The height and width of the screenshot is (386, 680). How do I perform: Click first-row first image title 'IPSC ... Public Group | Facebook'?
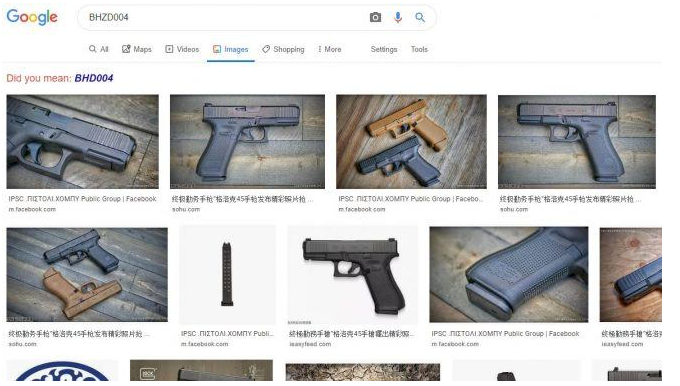tap(82, 199)
